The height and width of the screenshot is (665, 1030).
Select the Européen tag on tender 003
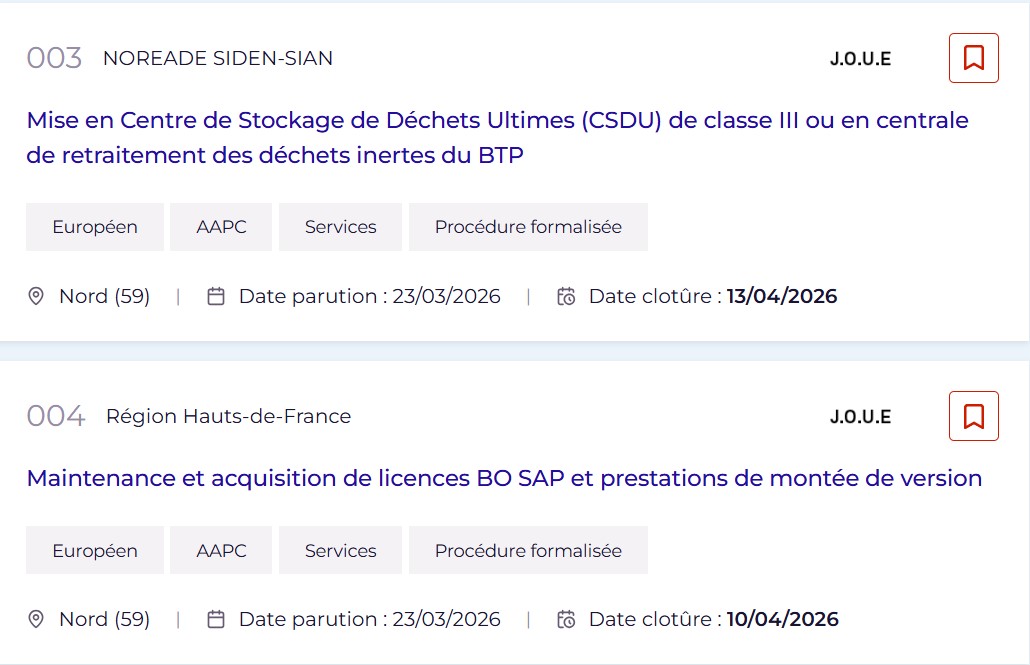(x=95, y=227)
